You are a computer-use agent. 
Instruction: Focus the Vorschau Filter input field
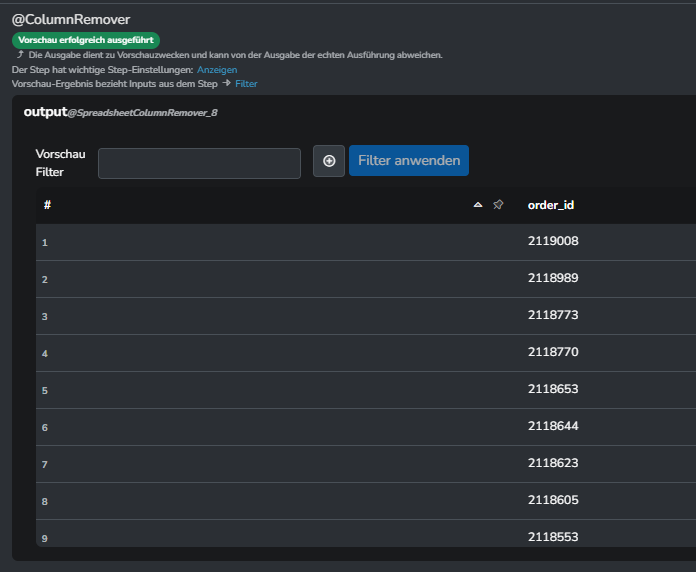point(199,163)
